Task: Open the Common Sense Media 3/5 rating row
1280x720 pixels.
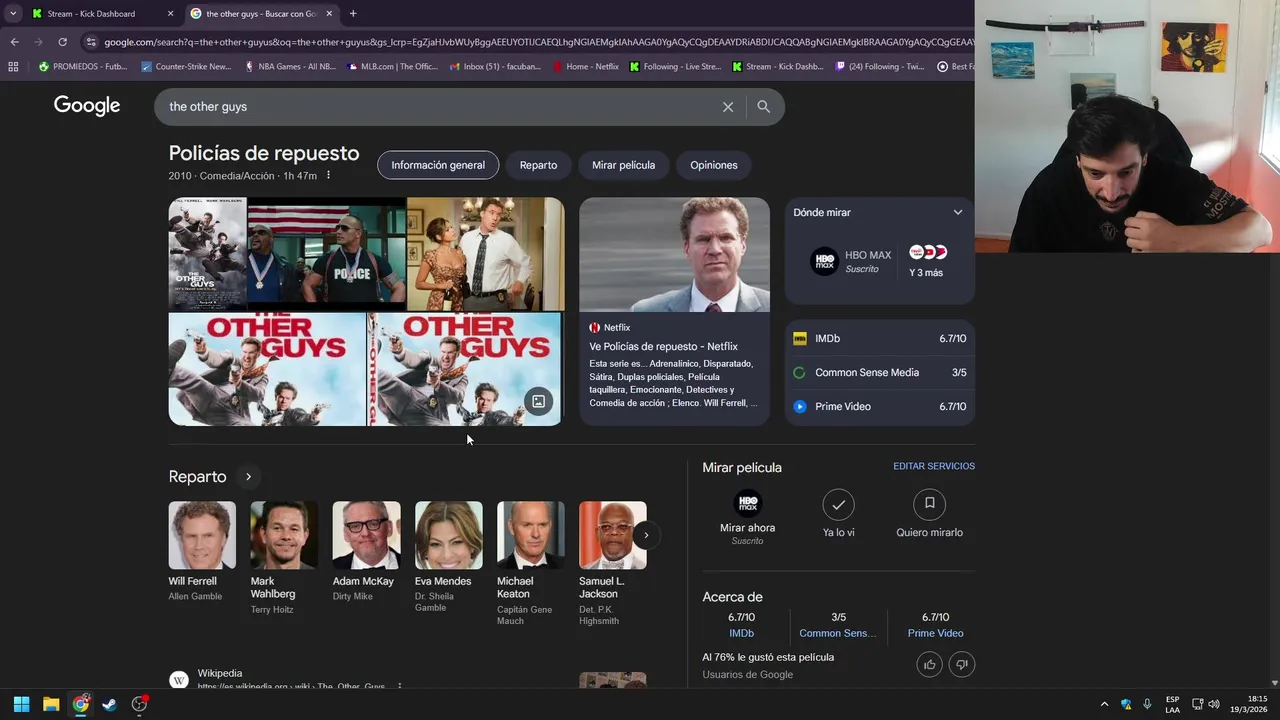Action: point(879,373)
